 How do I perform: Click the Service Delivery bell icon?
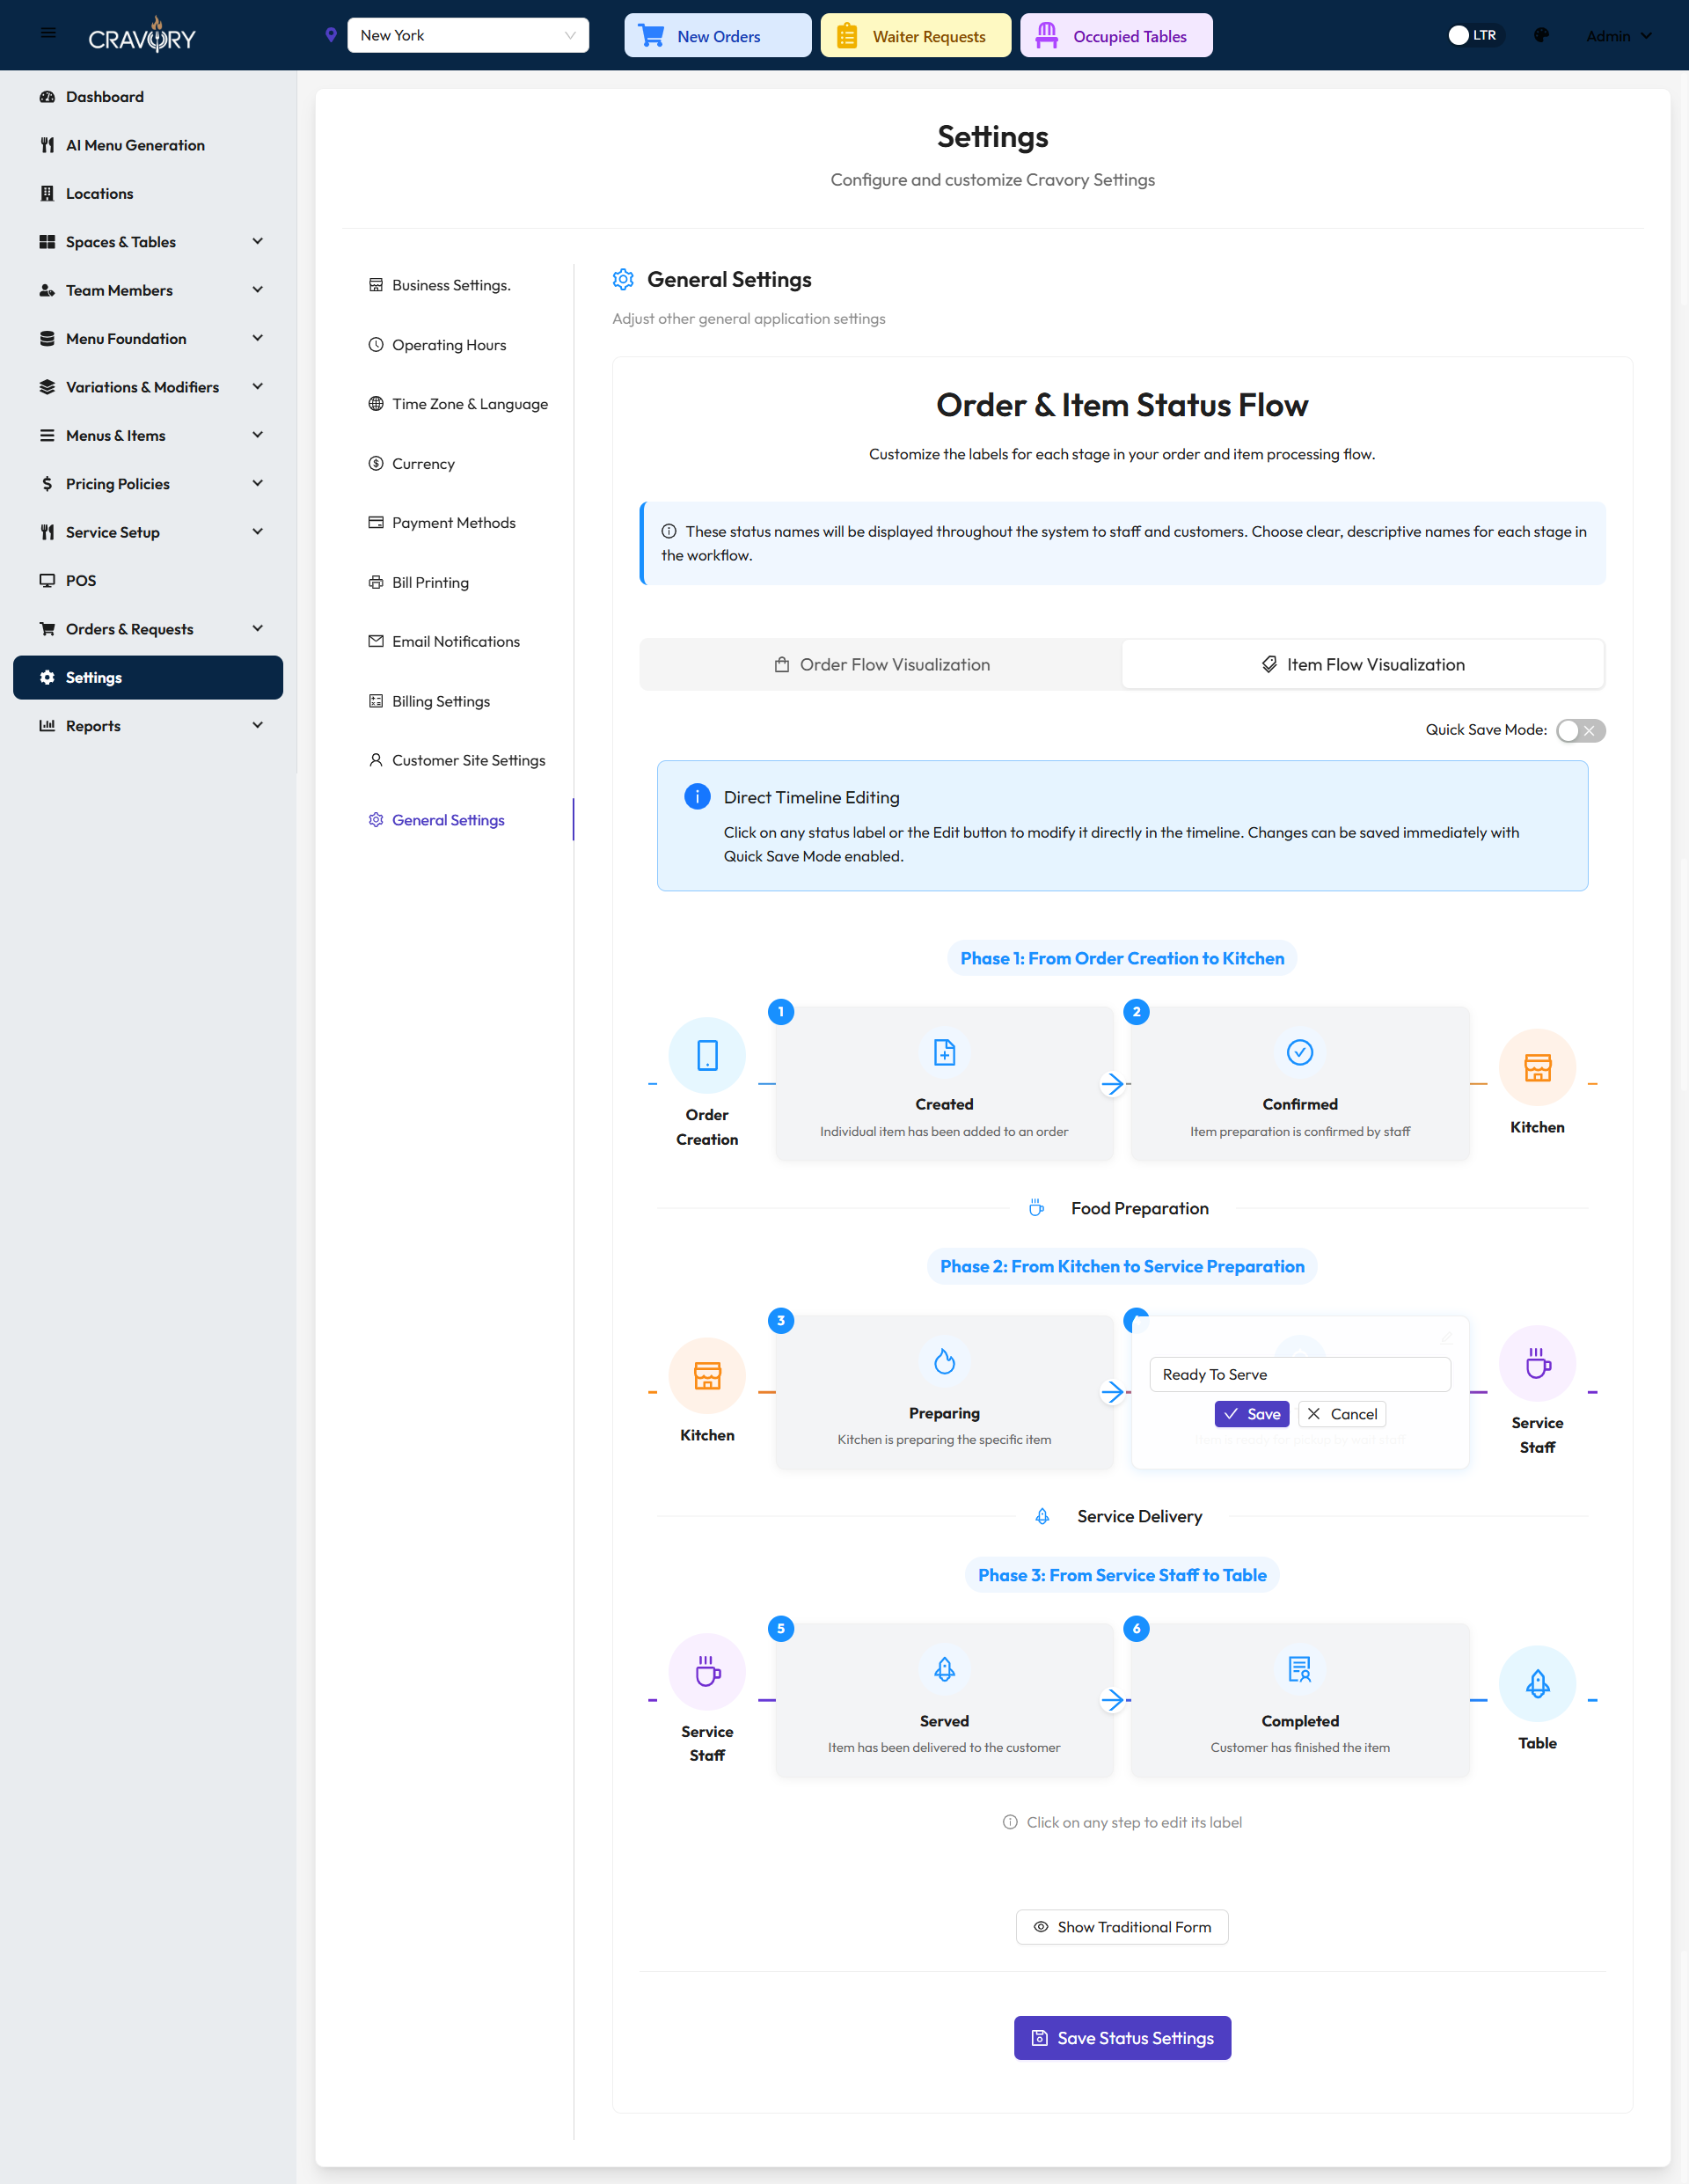point(1042,1516)
